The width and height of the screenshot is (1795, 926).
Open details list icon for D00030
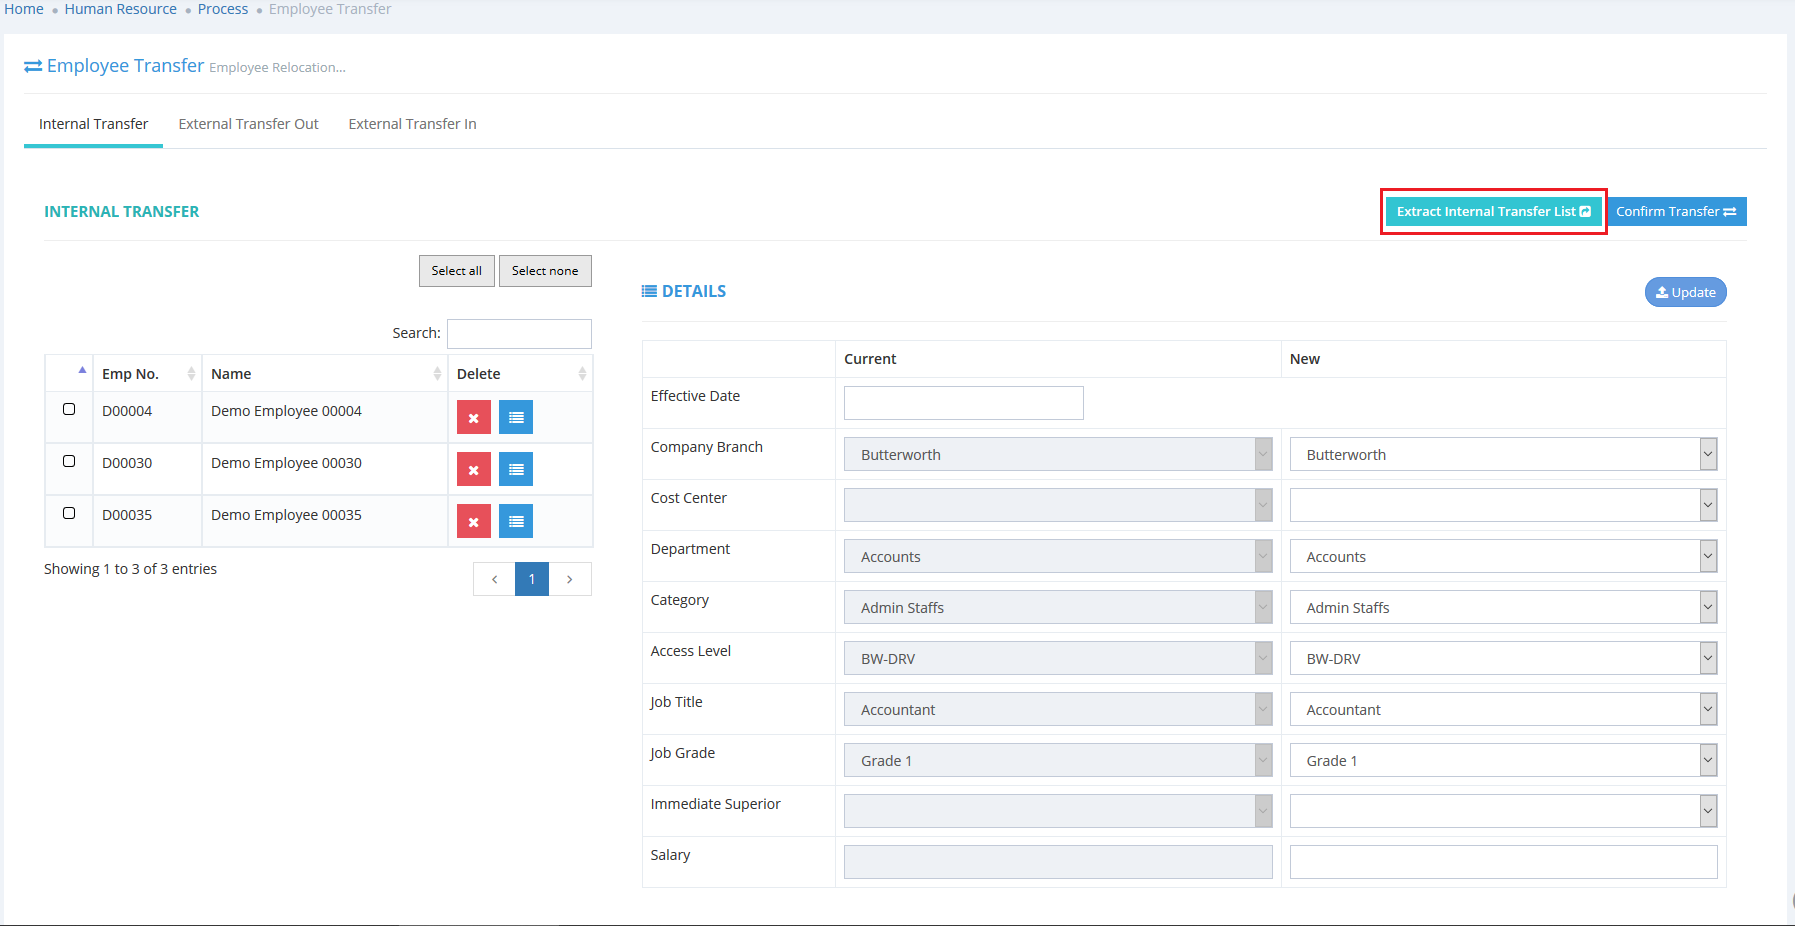pyautogui.click(x=516, y=470)
